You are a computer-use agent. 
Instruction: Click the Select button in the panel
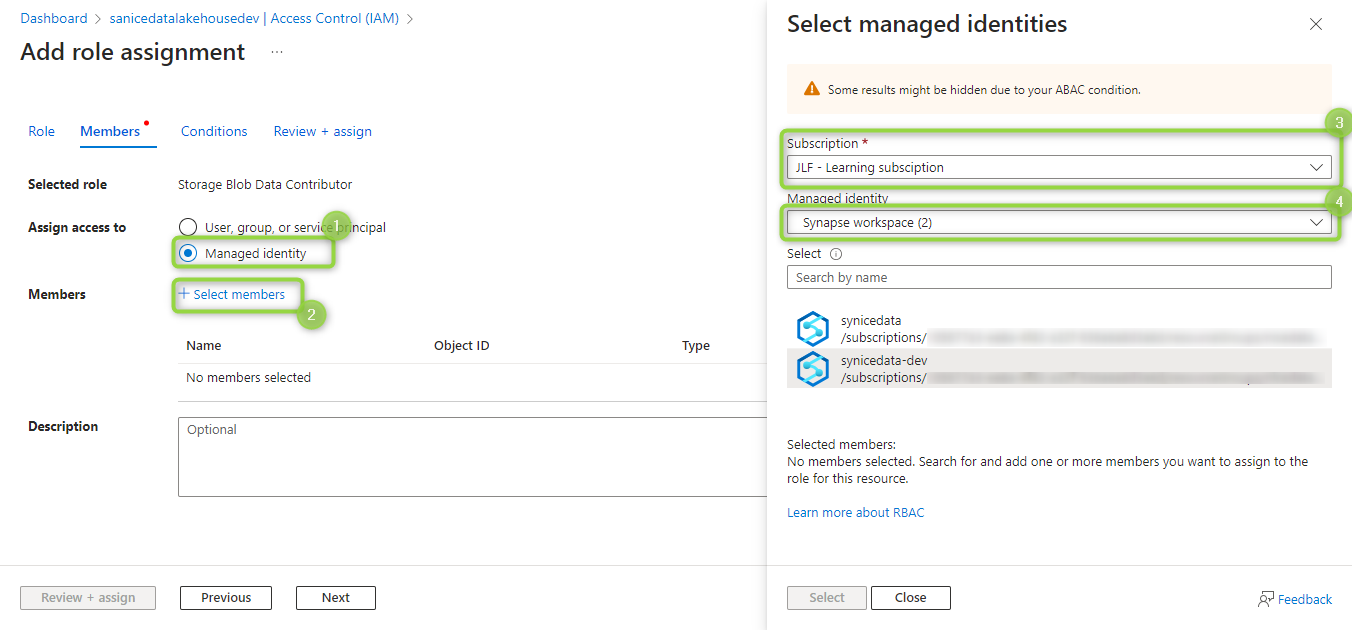[827, 598]
